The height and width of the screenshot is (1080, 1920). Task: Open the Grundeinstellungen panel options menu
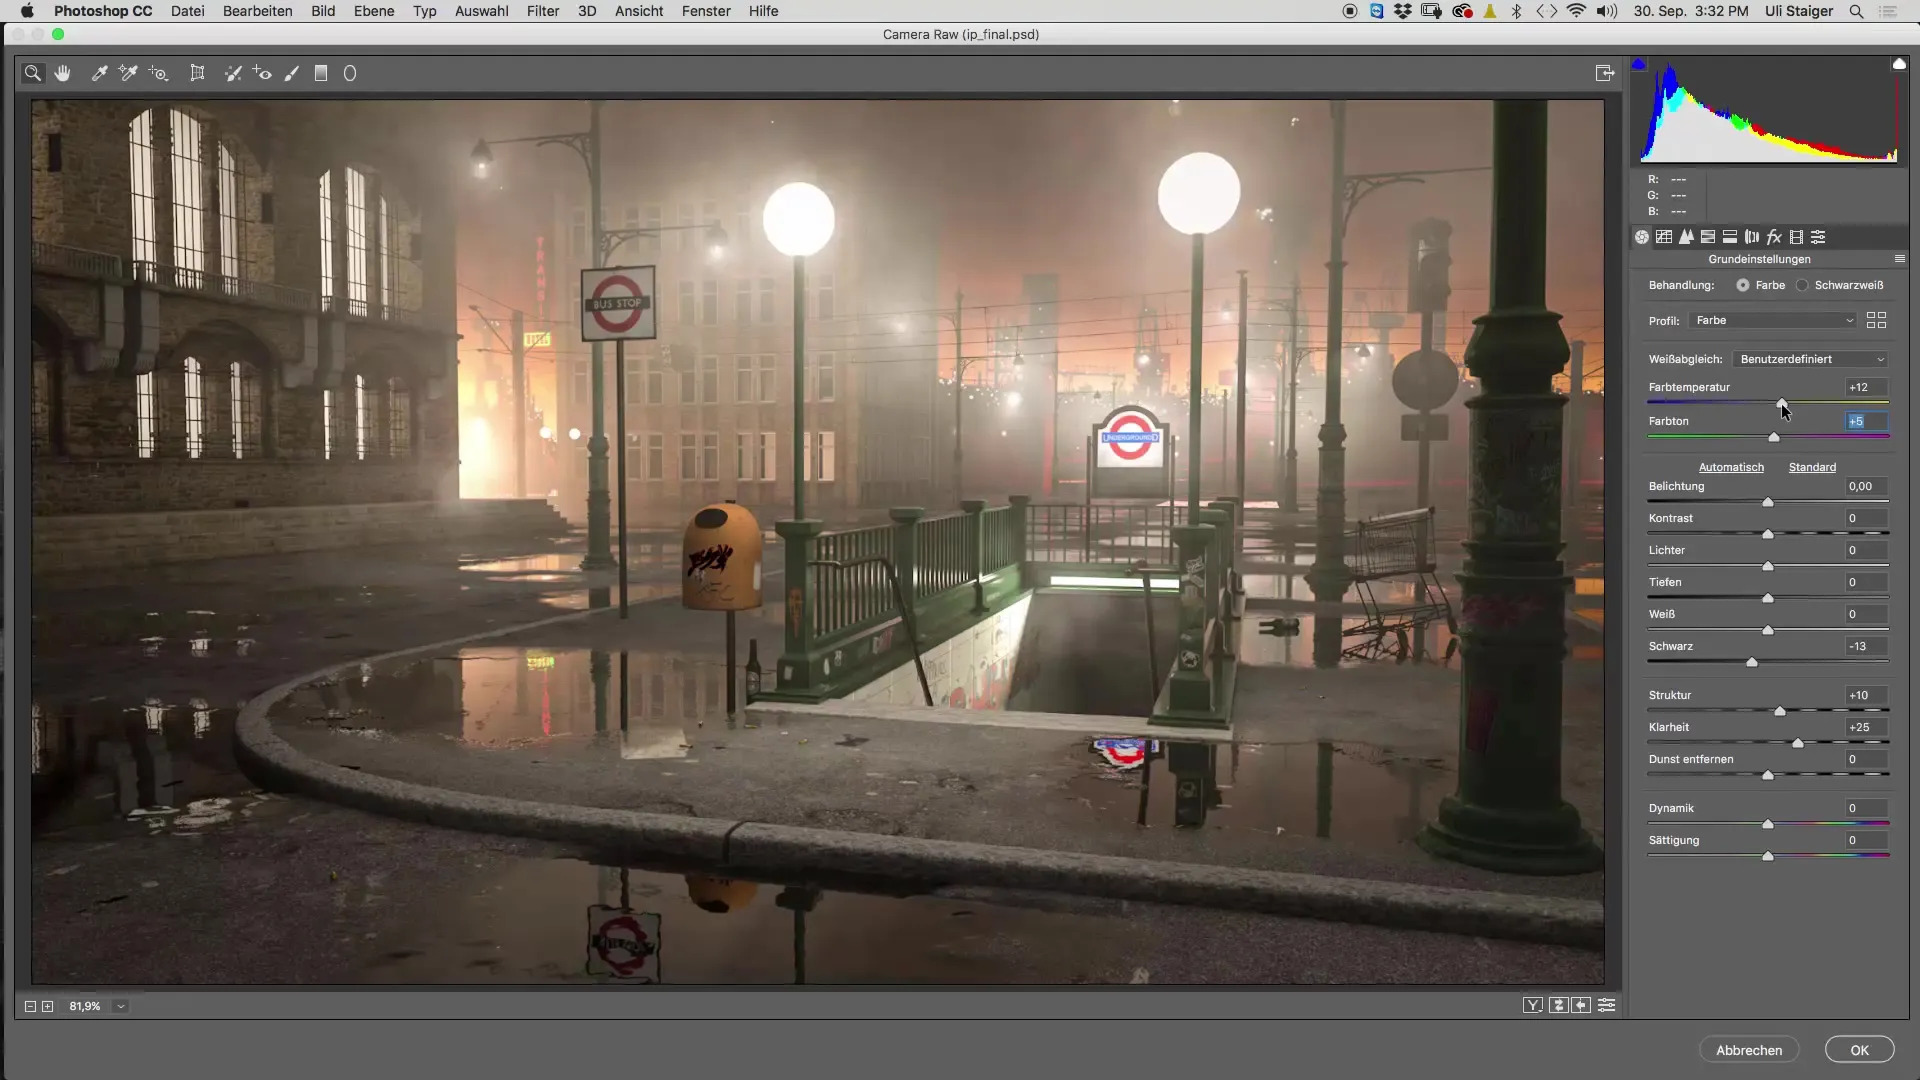tap(1900, 259)
